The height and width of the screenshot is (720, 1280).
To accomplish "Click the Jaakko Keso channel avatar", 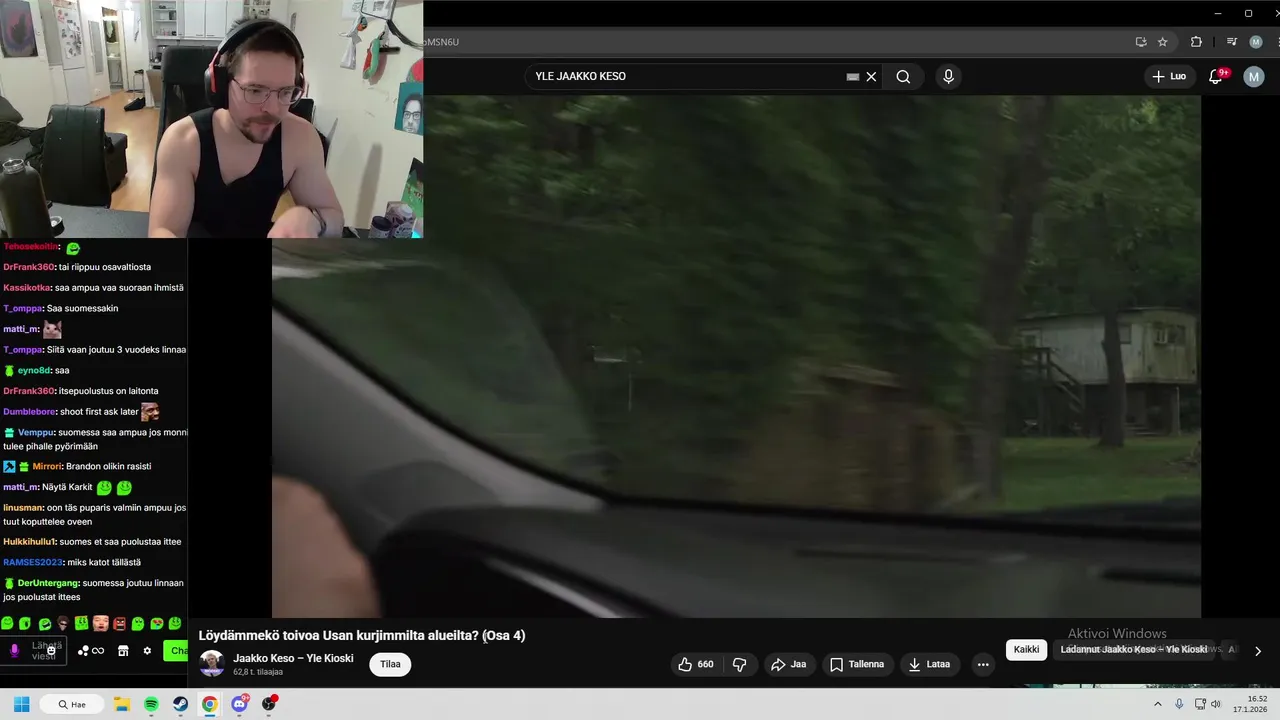I will coord(211,663).
